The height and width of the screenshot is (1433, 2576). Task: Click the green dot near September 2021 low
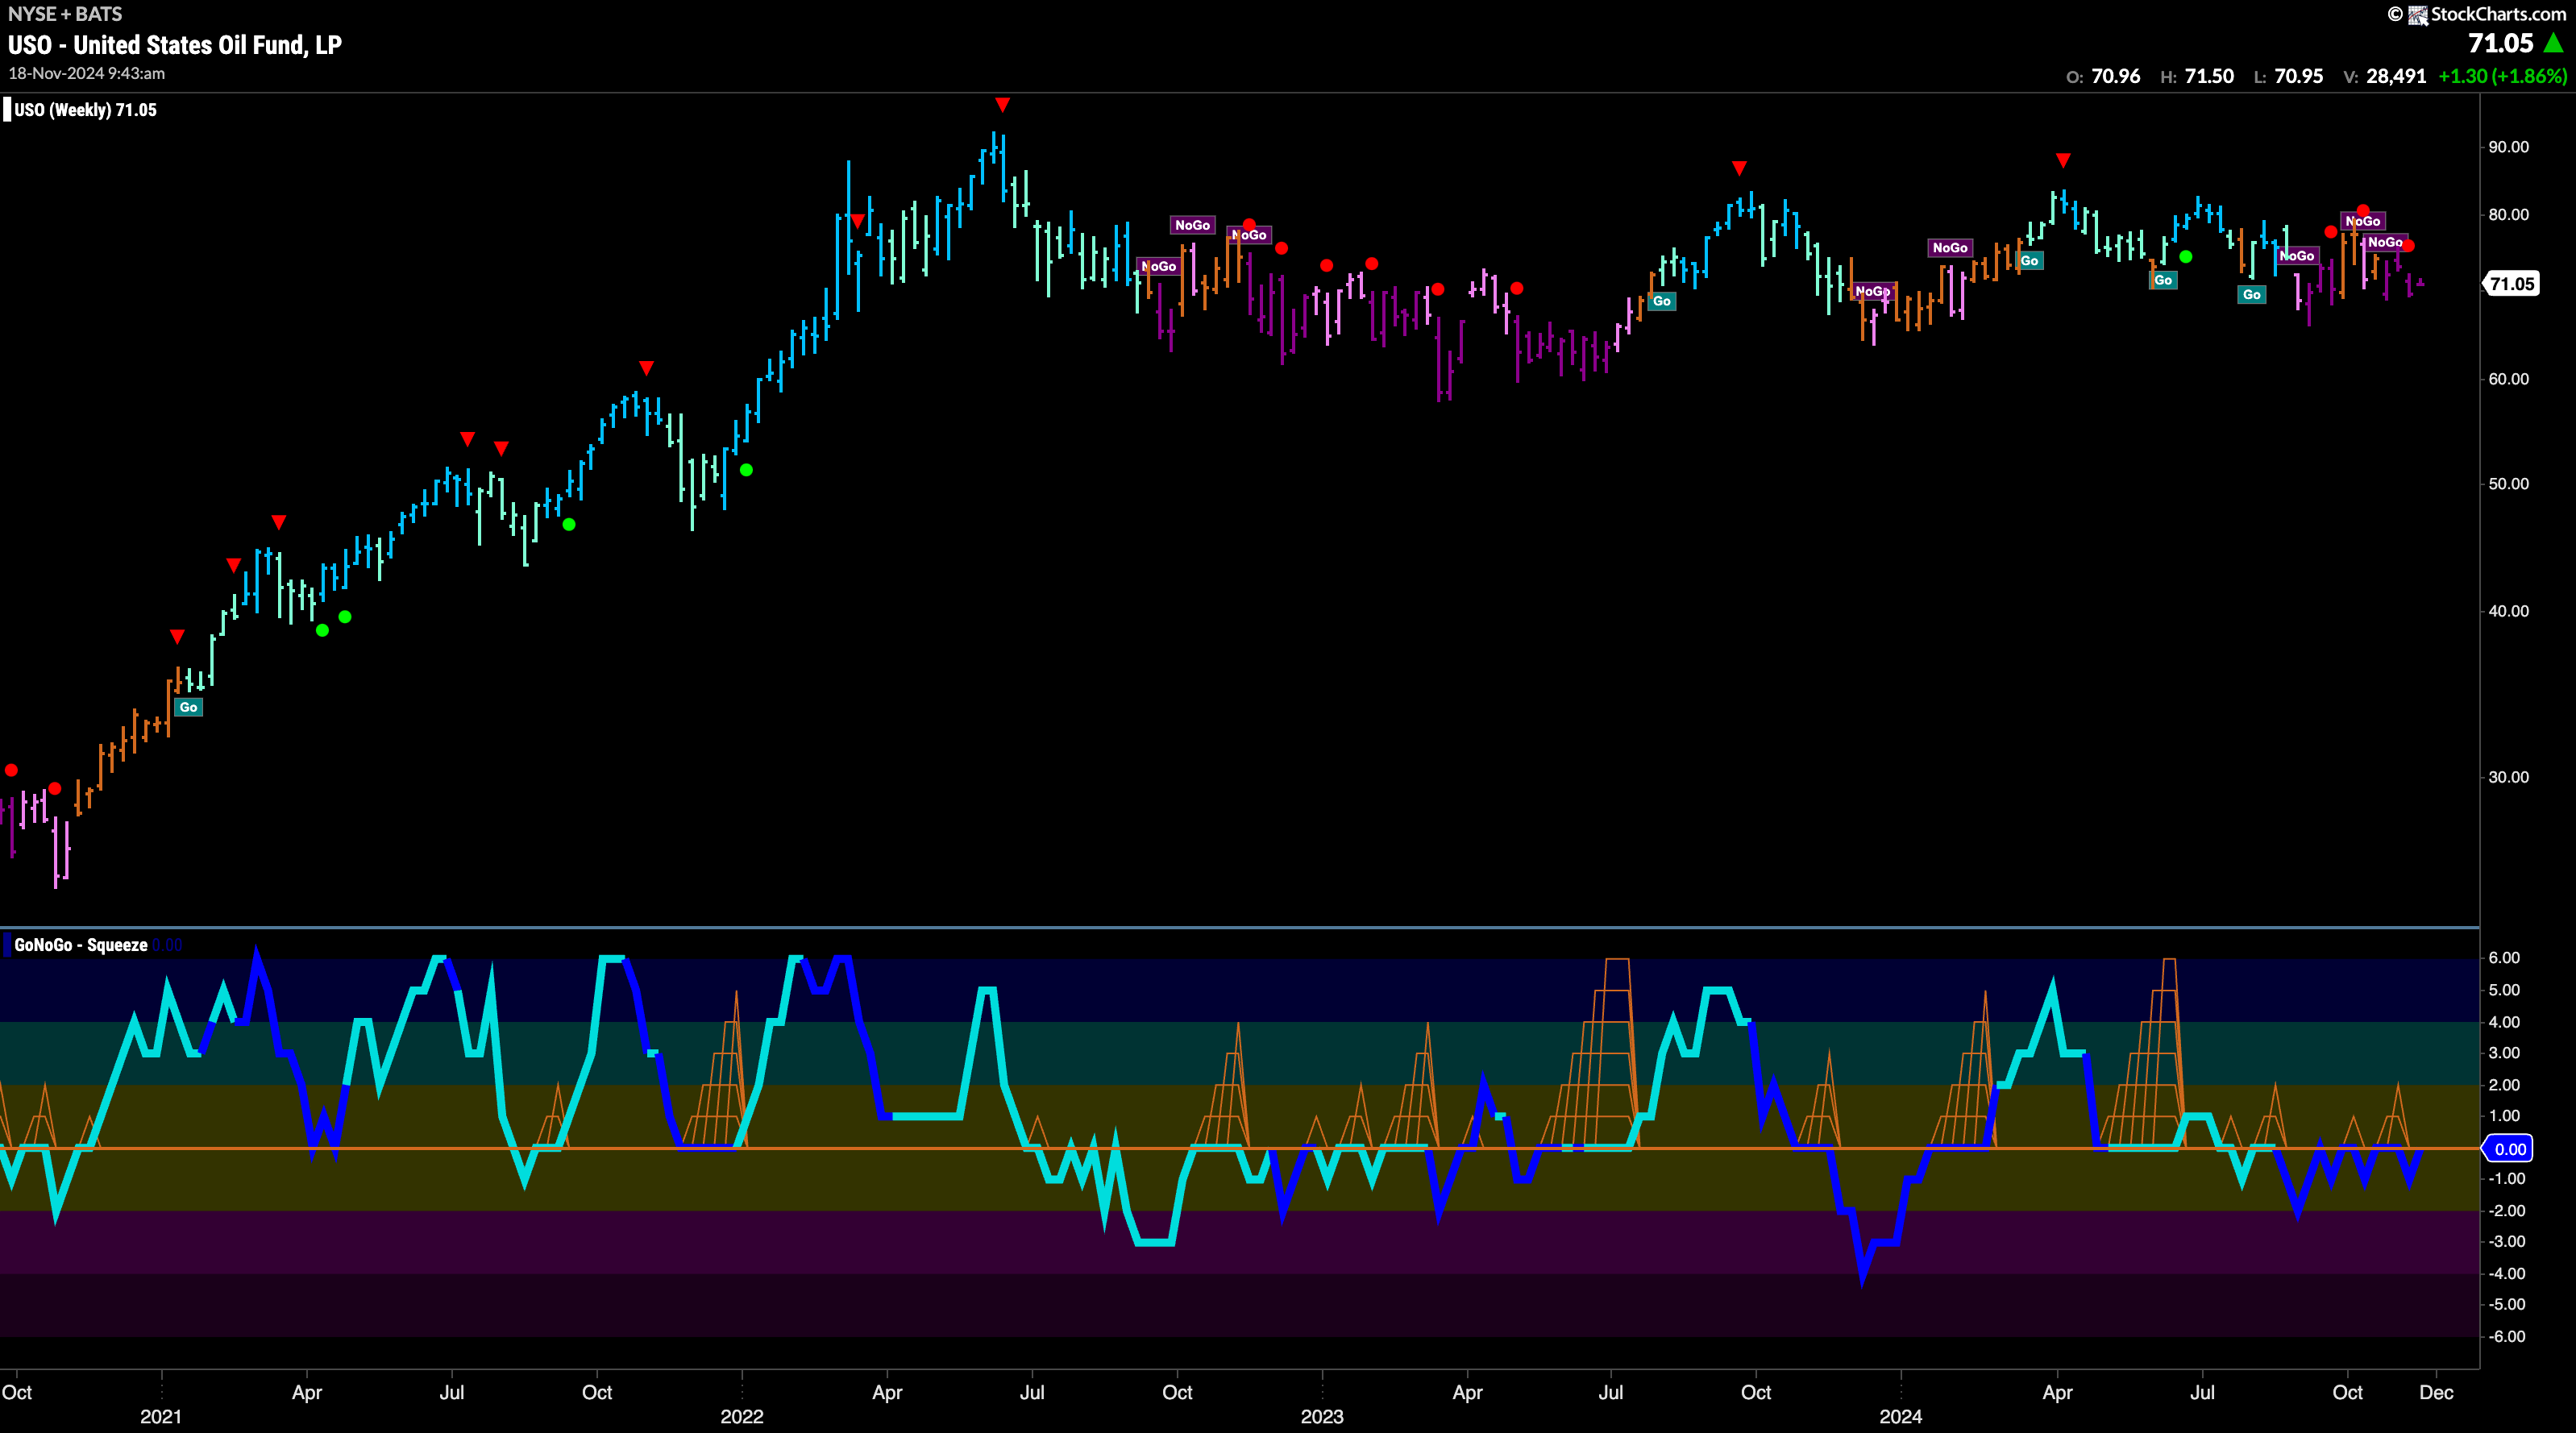pos(569,524)
